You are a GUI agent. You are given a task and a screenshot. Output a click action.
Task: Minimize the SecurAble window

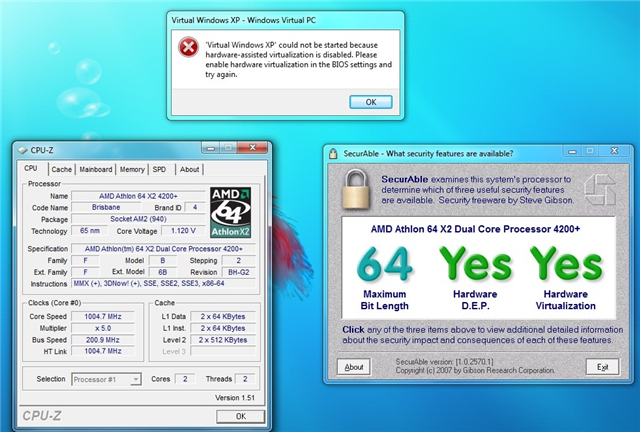click(572, 151)
